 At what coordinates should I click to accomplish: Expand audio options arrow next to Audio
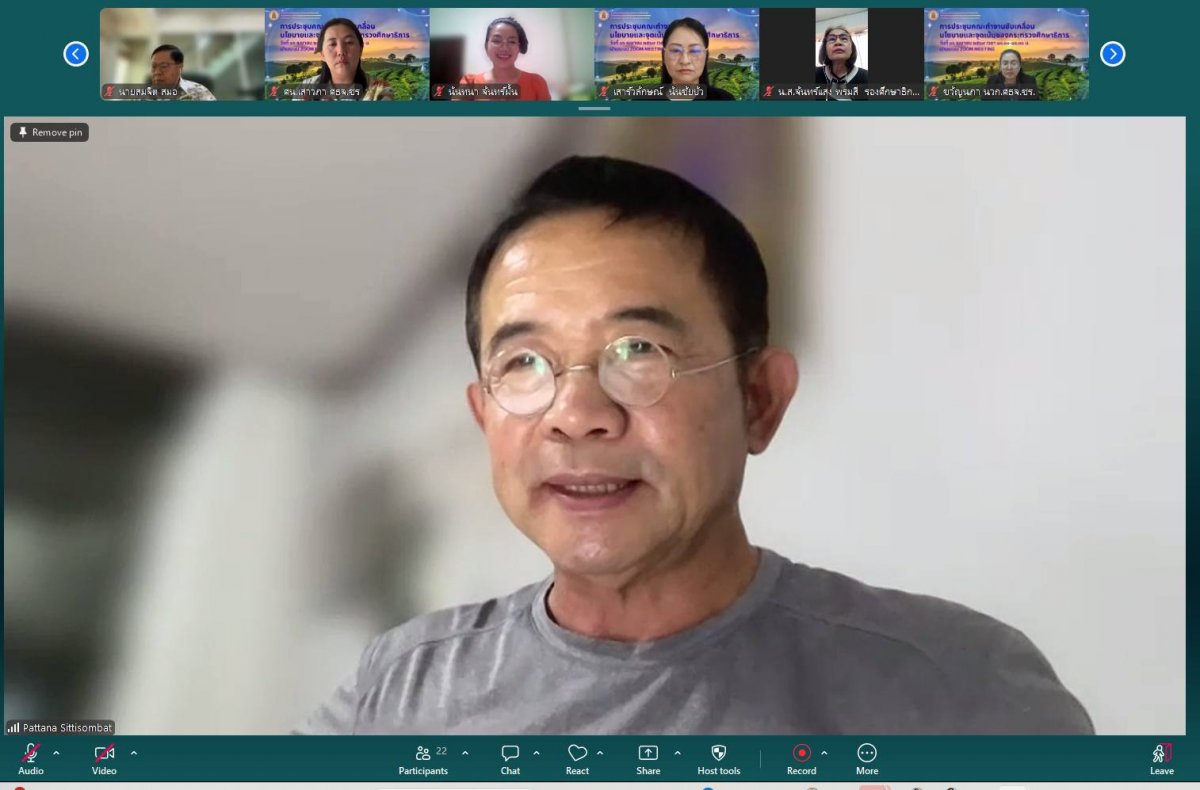click(x=56, y=753)
